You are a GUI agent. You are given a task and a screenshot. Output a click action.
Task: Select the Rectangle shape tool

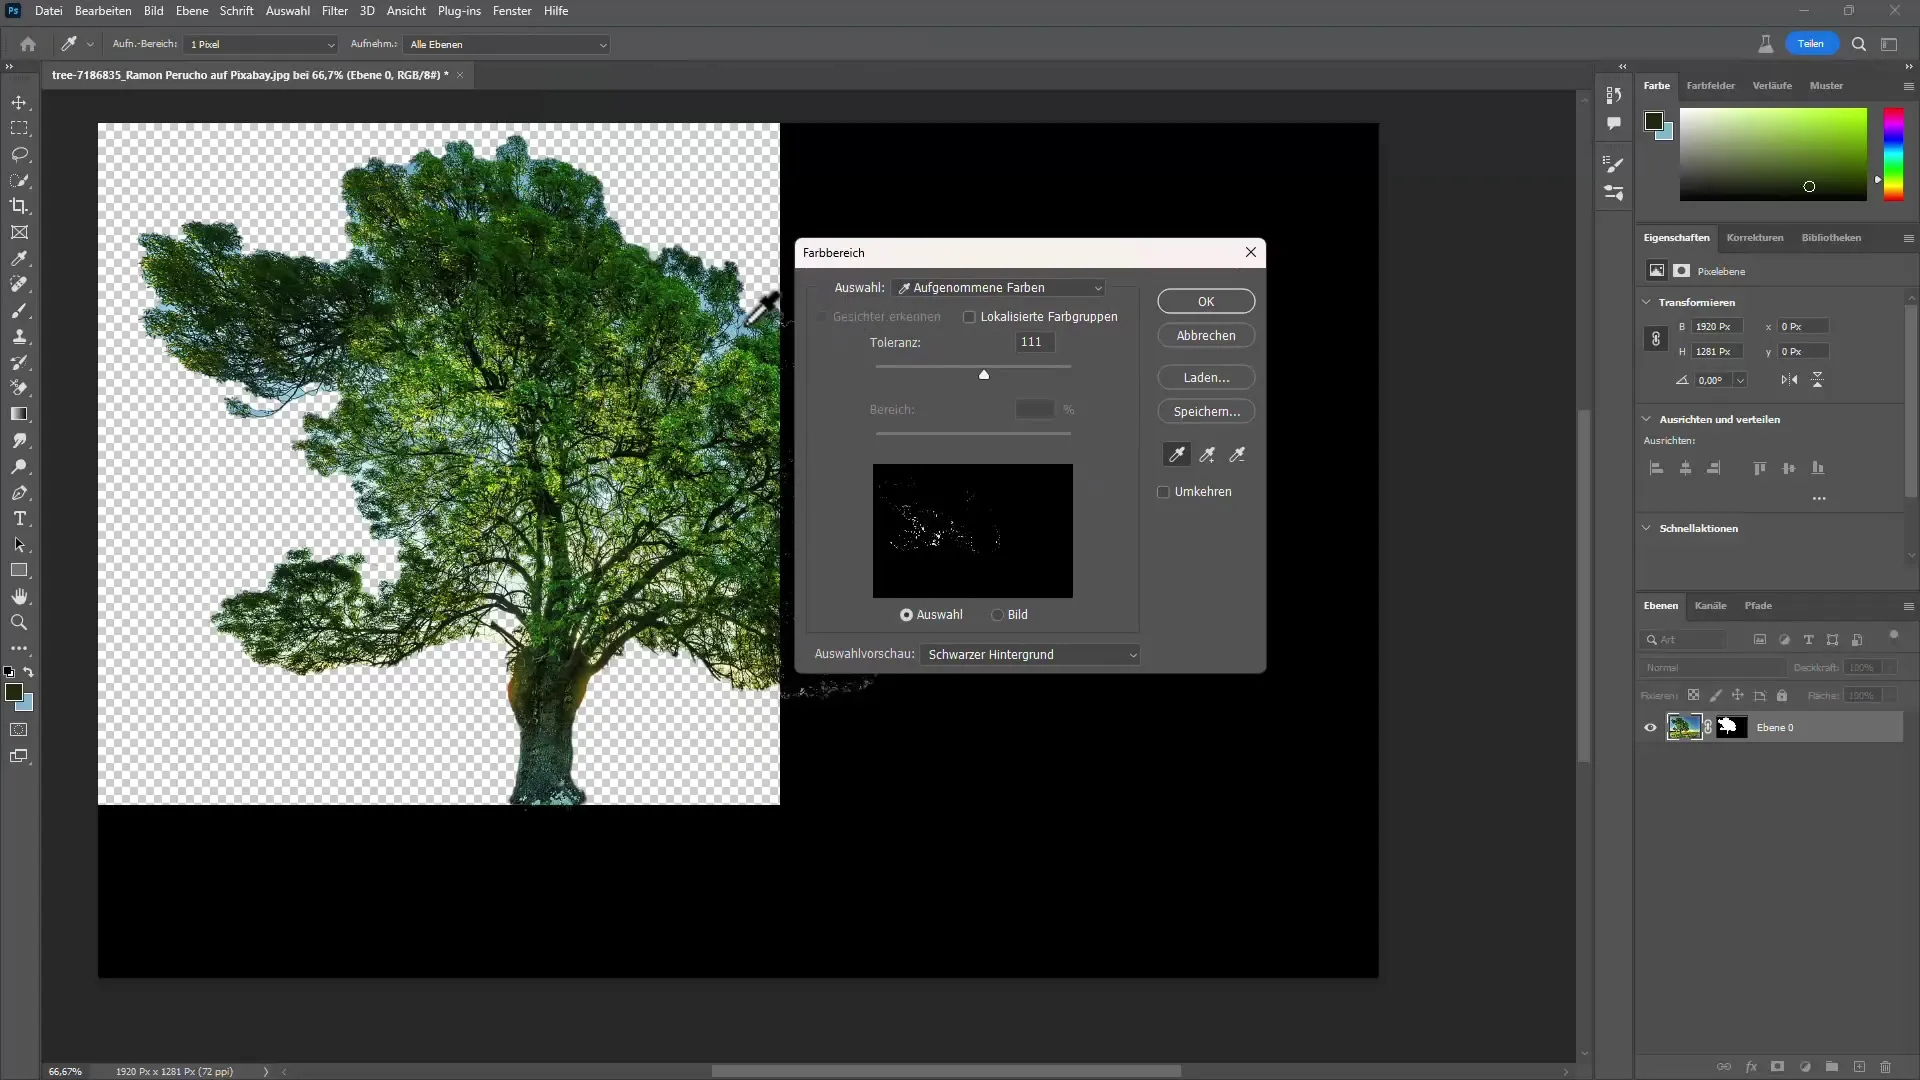[x=19, y=571]
